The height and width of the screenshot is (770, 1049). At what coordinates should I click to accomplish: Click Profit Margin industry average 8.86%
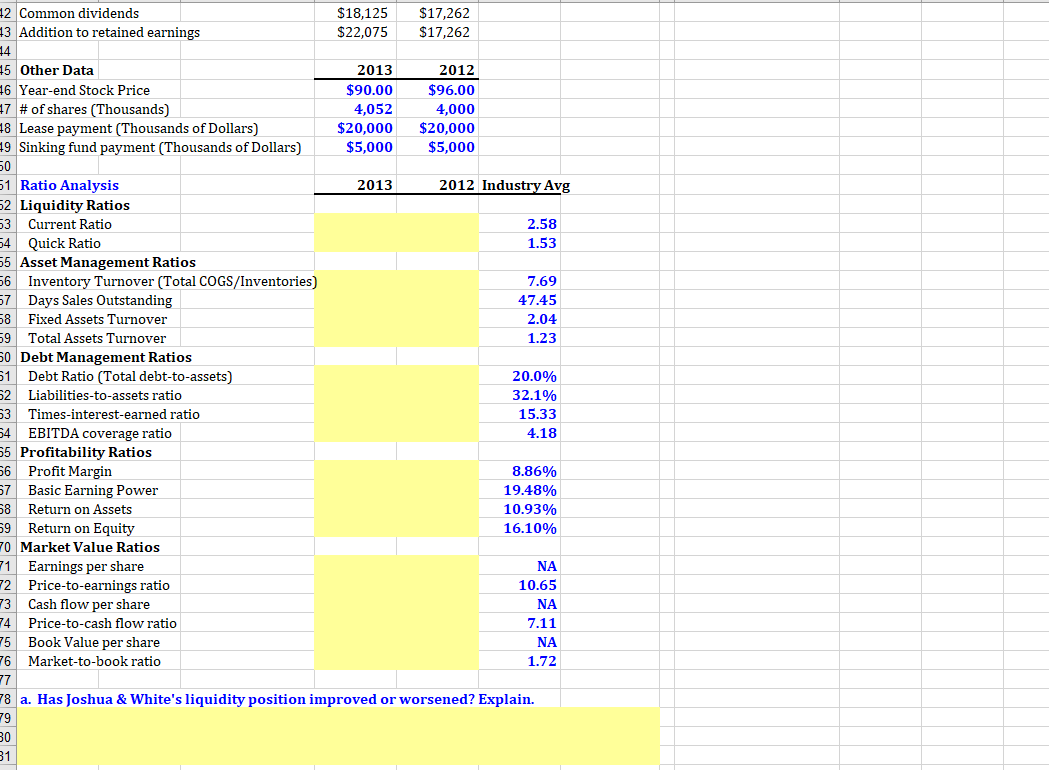tap(535, 471)
